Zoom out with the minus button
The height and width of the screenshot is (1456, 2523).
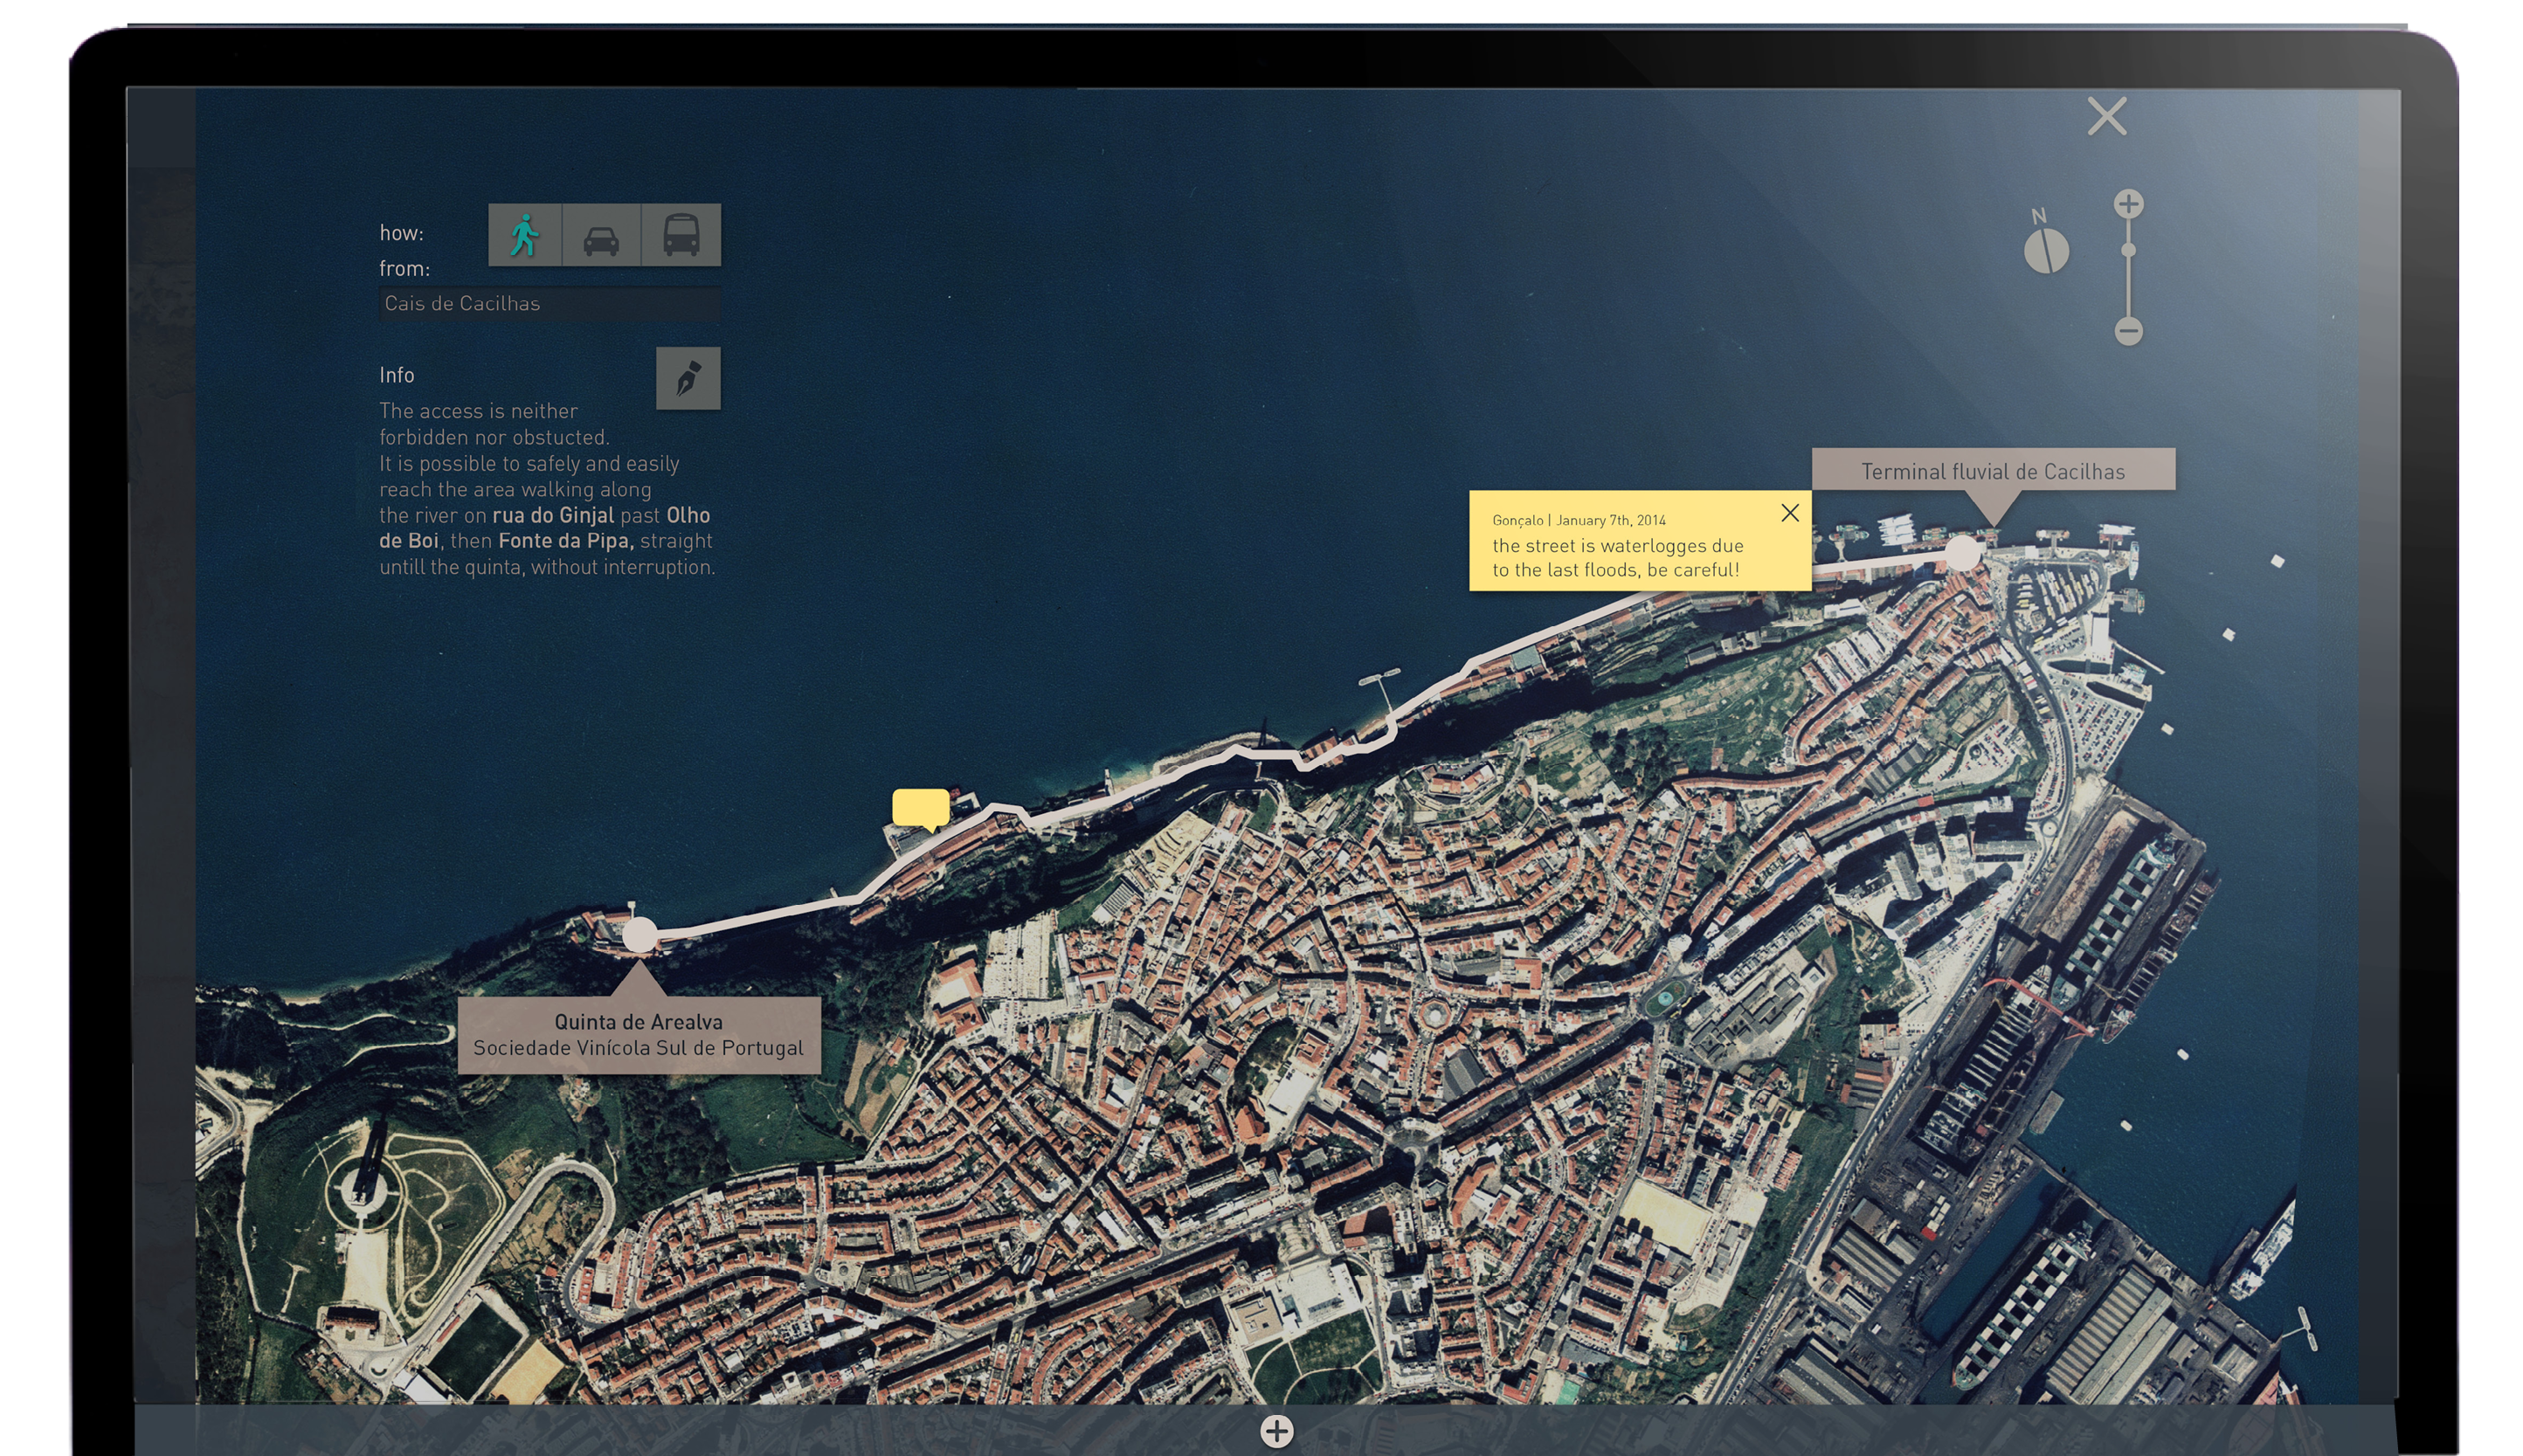(2128, 331)
